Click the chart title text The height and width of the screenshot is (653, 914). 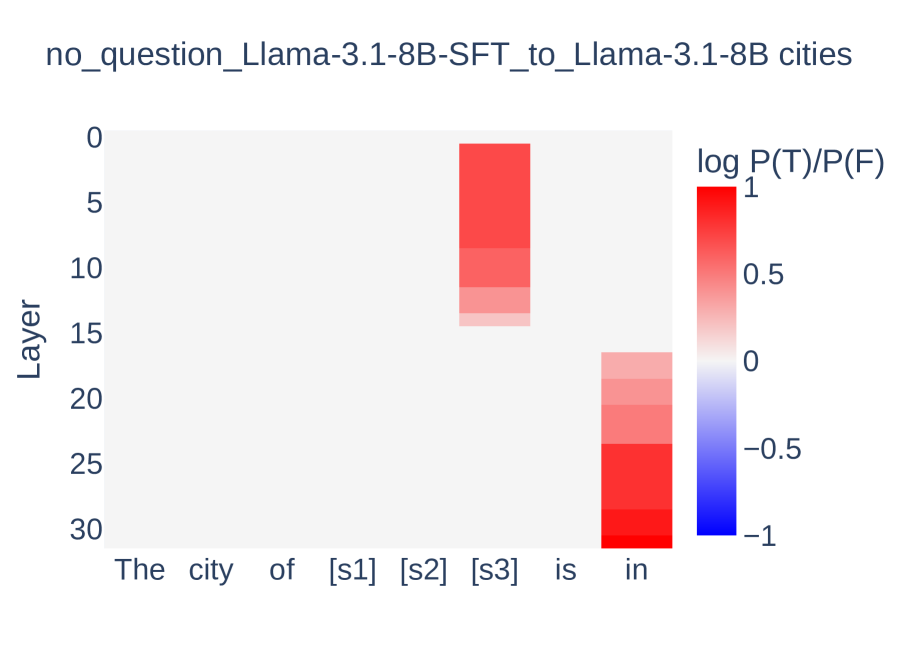[449, 55]
